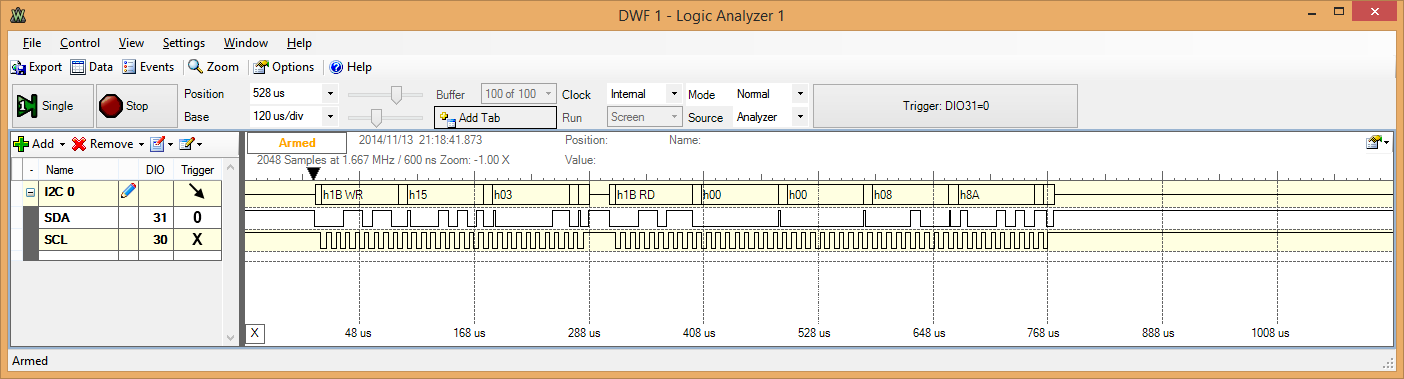Click the I2C 0 bus name
Image resolution: width=1404 pixels, height=379 pixels.
[59, 192]
